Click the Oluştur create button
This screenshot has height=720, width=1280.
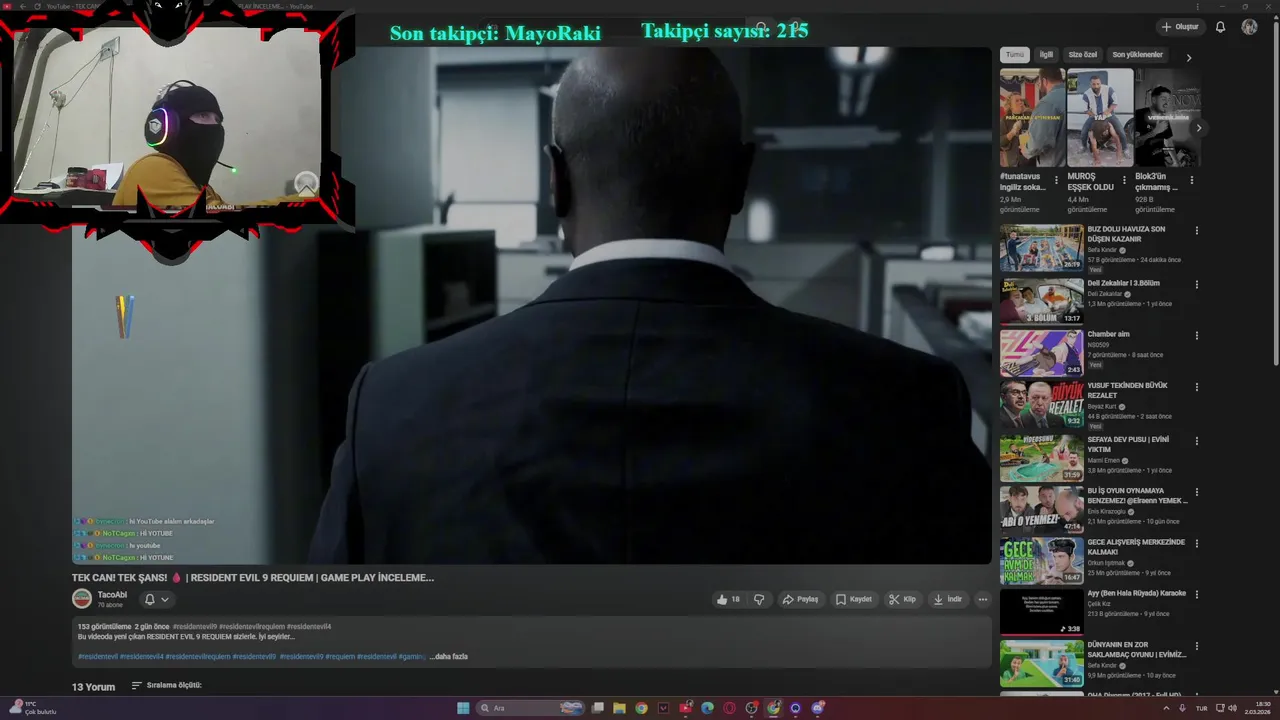[1180, 27]
